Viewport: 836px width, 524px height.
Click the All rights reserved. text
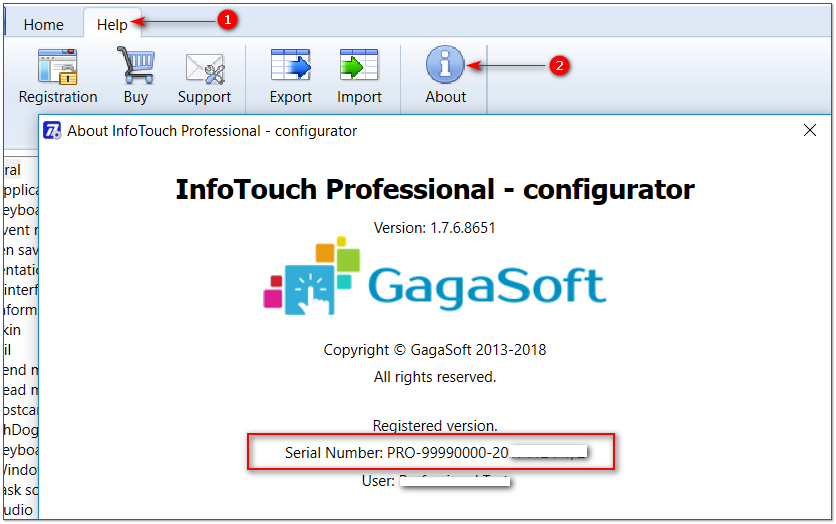pyautogui.click(x=435, y=377)
